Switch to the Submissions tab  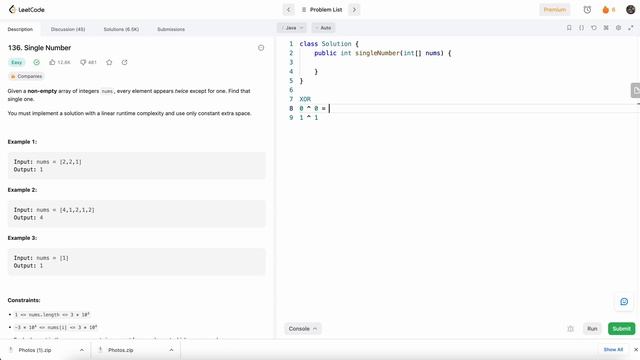(x=171, y=29)
